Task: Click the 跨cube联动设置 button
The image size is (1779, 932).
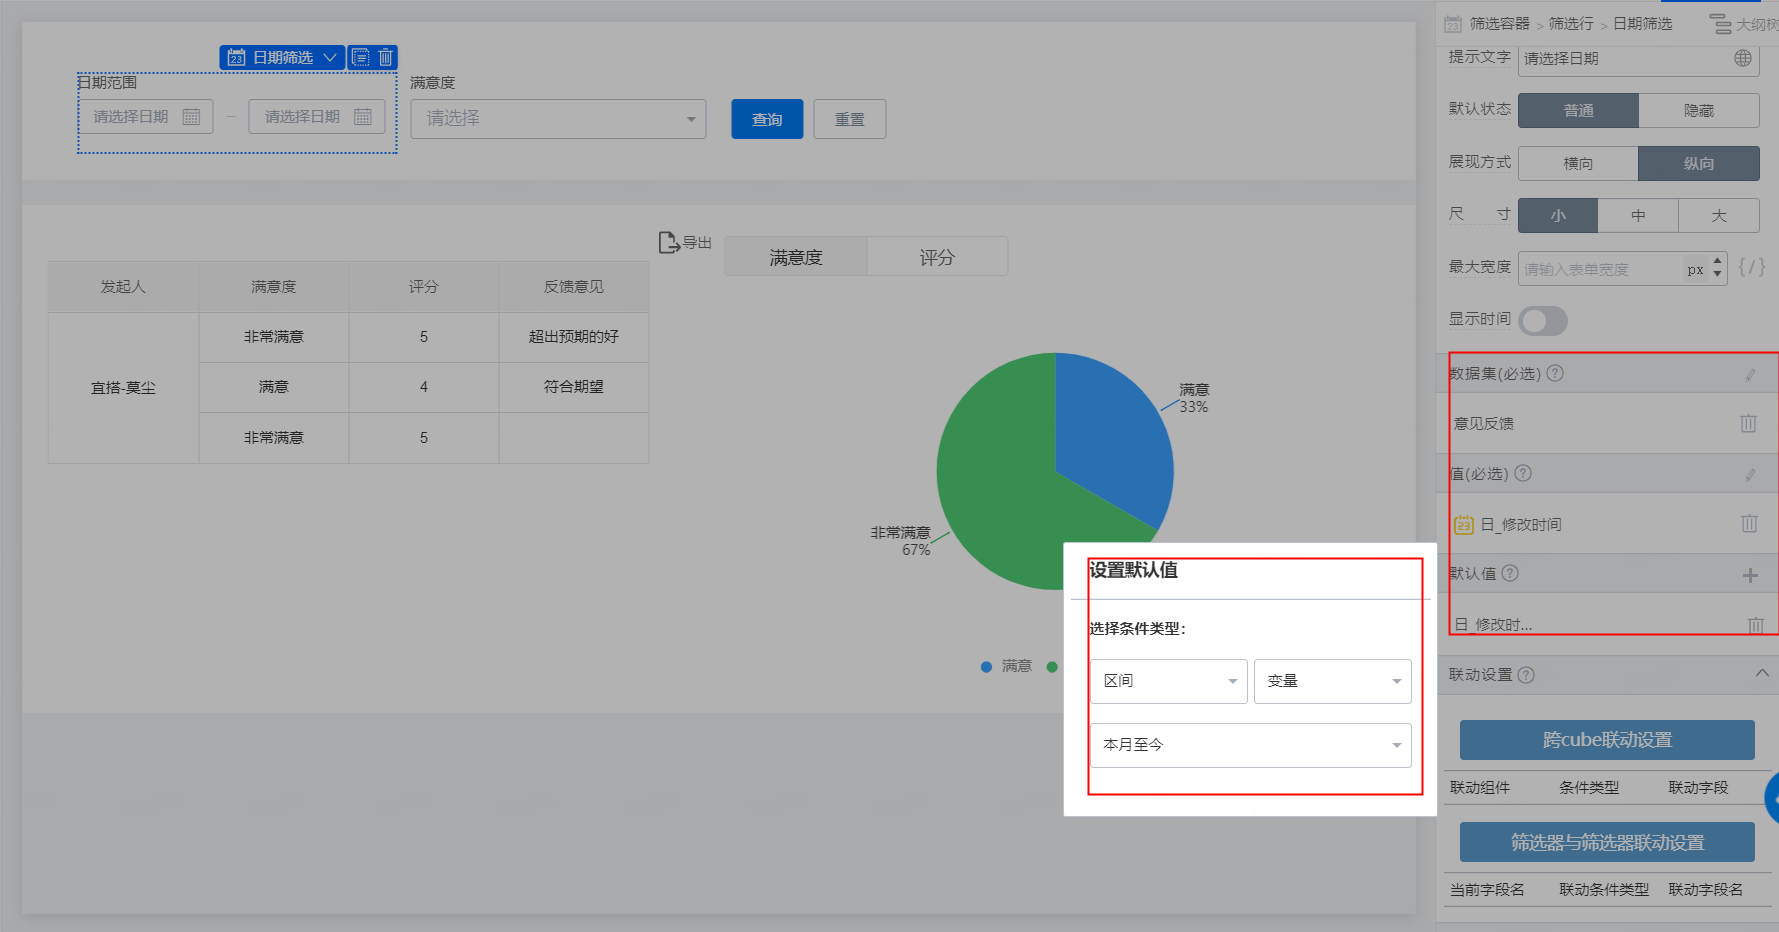Action: 1607,740
